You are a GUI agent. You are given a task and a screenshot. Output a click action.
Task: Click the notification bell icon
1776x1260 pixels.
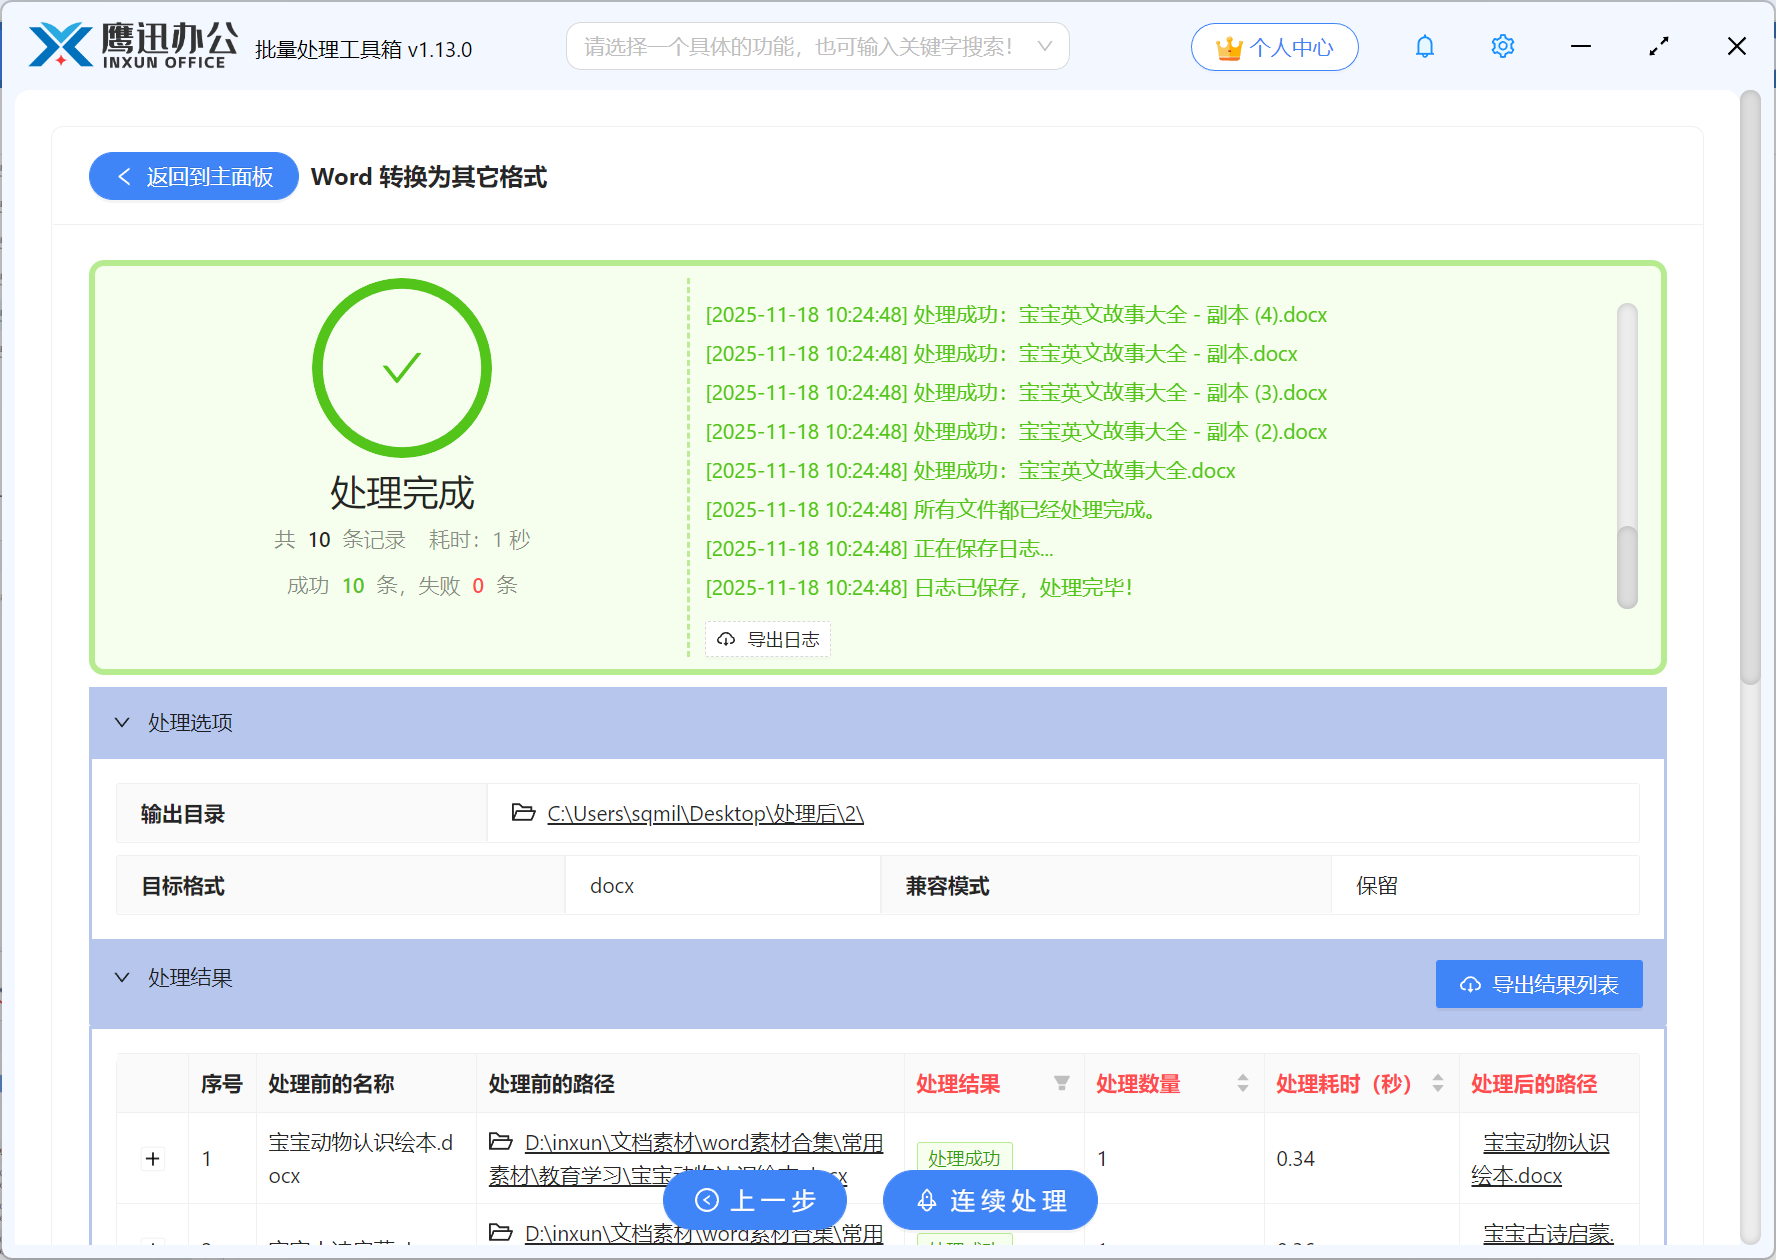click(x=1424, y=46)
